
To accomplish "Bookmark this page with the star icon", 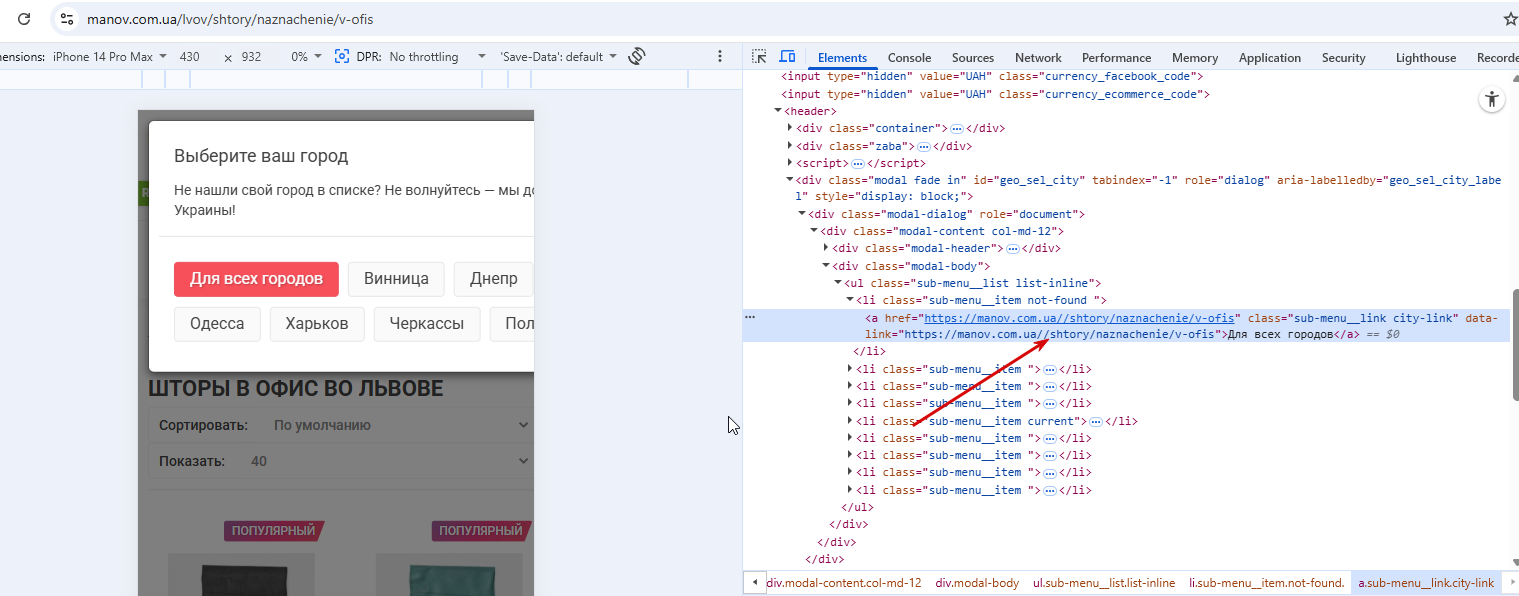I will click(x=1510, y=19).
